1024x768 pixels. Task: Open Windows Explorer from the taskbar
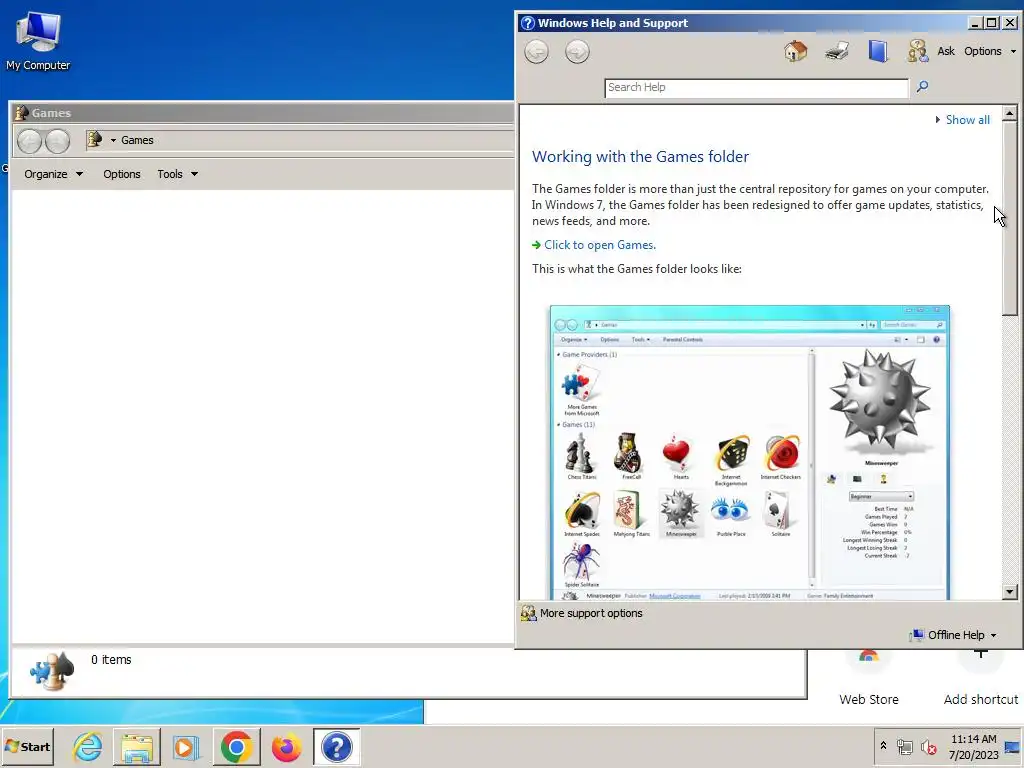coord(136,746)
